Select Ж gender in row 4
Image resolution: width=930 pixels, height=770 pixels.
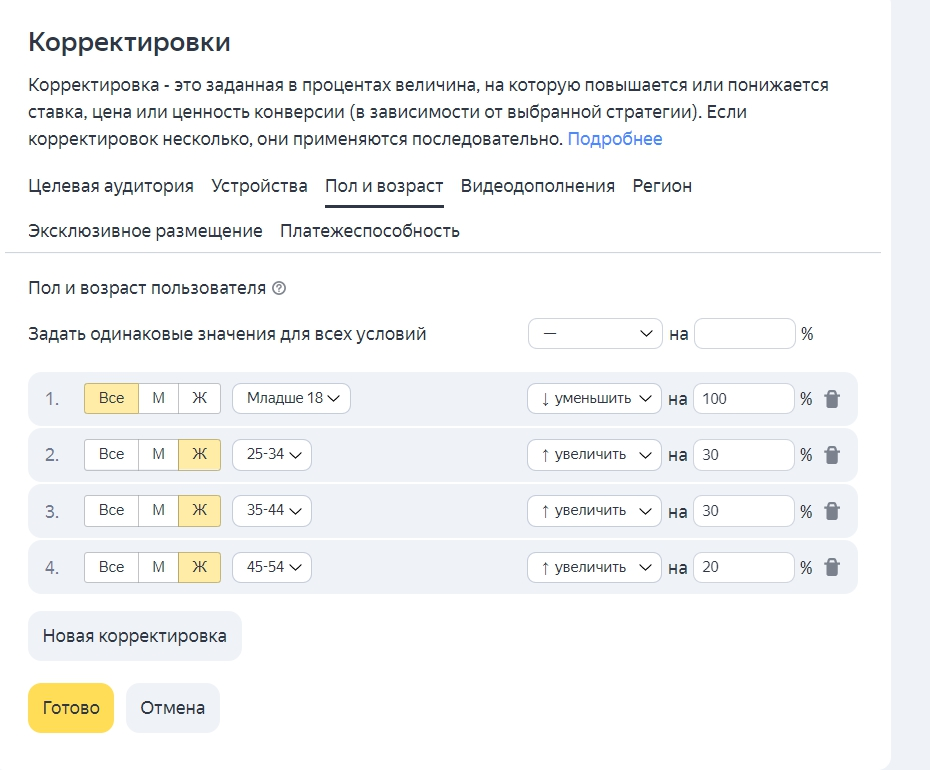click(x=199, y=567)
